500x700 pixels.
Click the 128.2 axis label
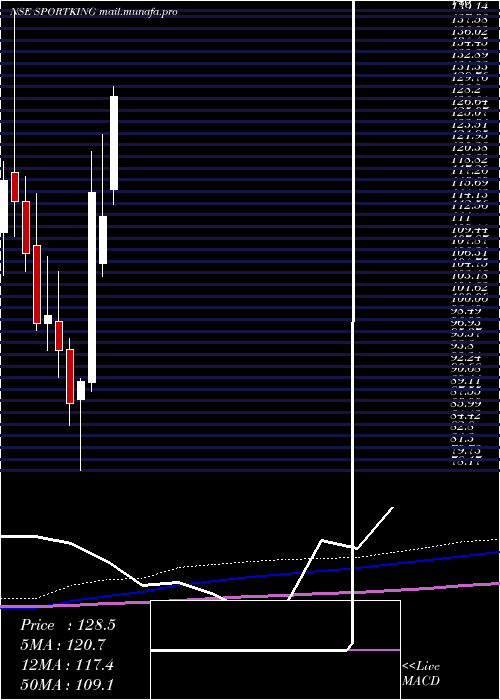[x=465, y=90]
